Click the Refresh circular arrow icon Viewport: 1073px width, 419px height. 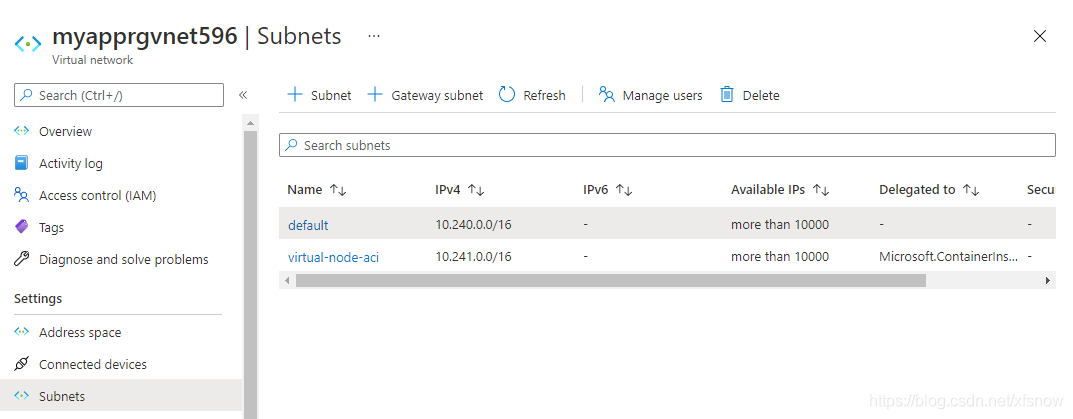507,94
